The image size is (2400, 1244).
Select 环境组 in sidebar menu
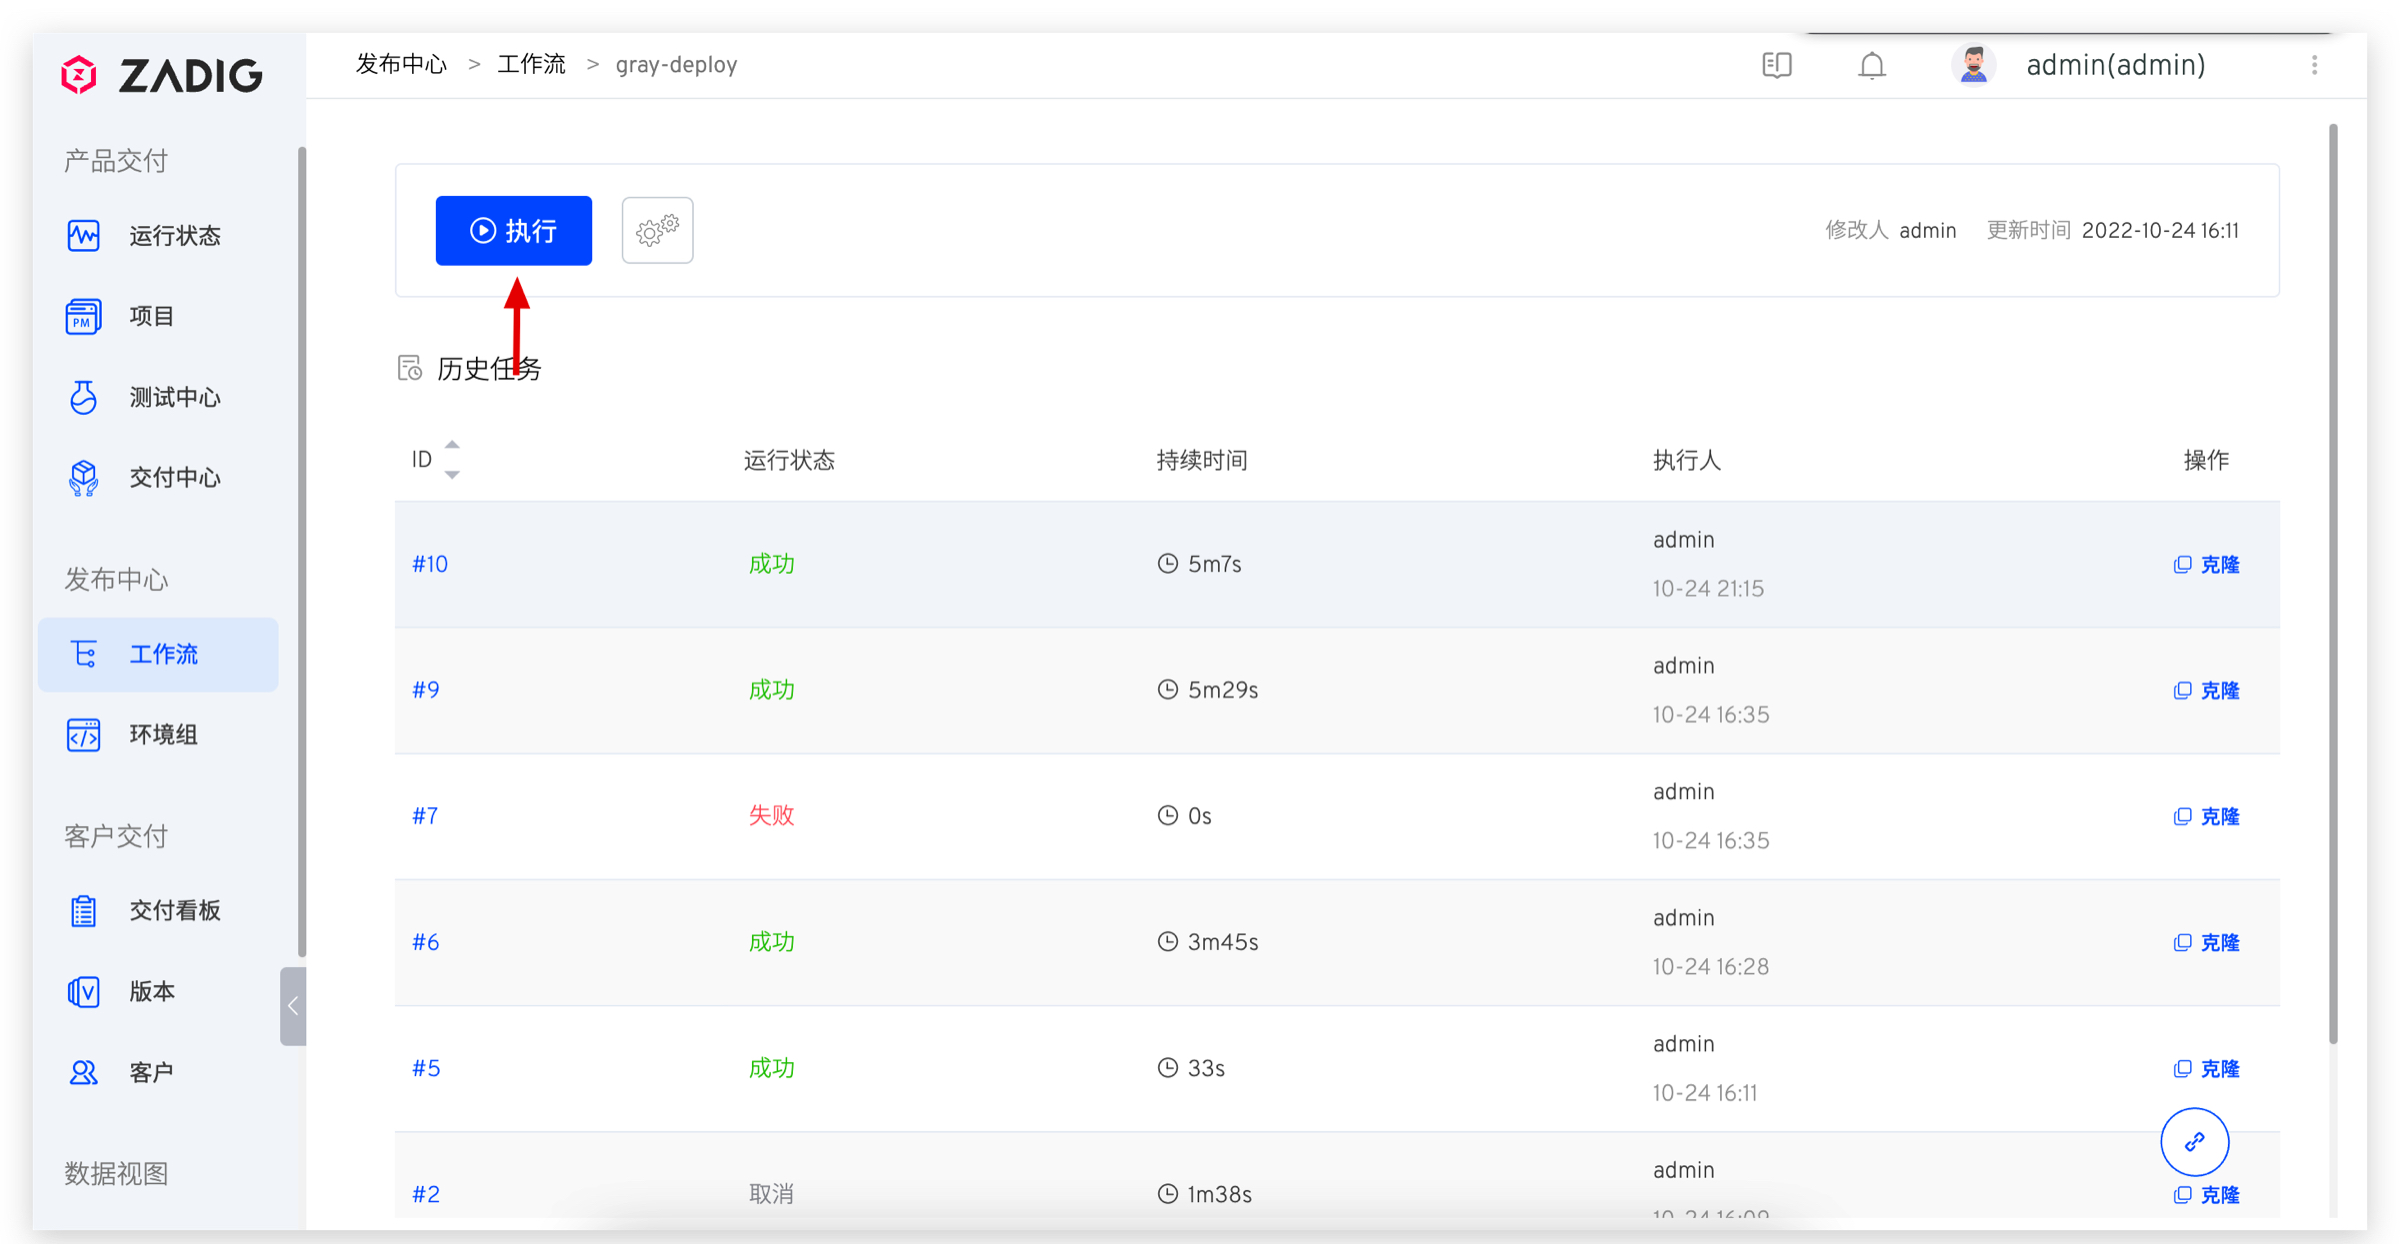[x=163, y=735]
